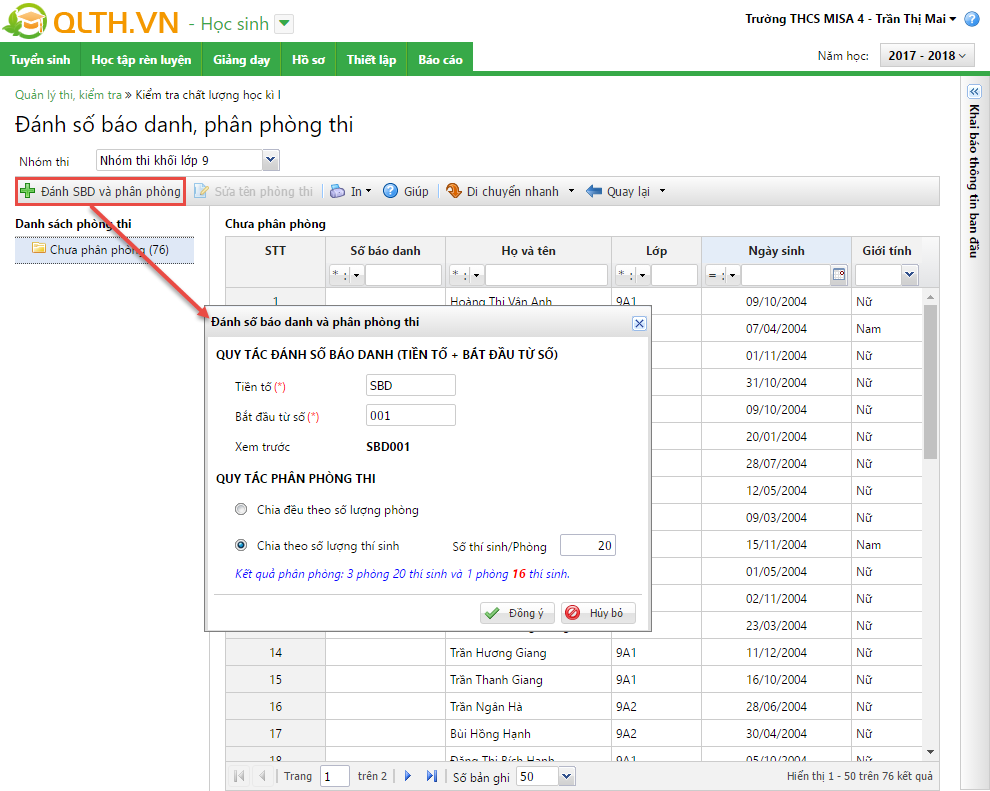Click the Trang page number input
This screenshot has width=990, height=791.
(x=335, y=776)
